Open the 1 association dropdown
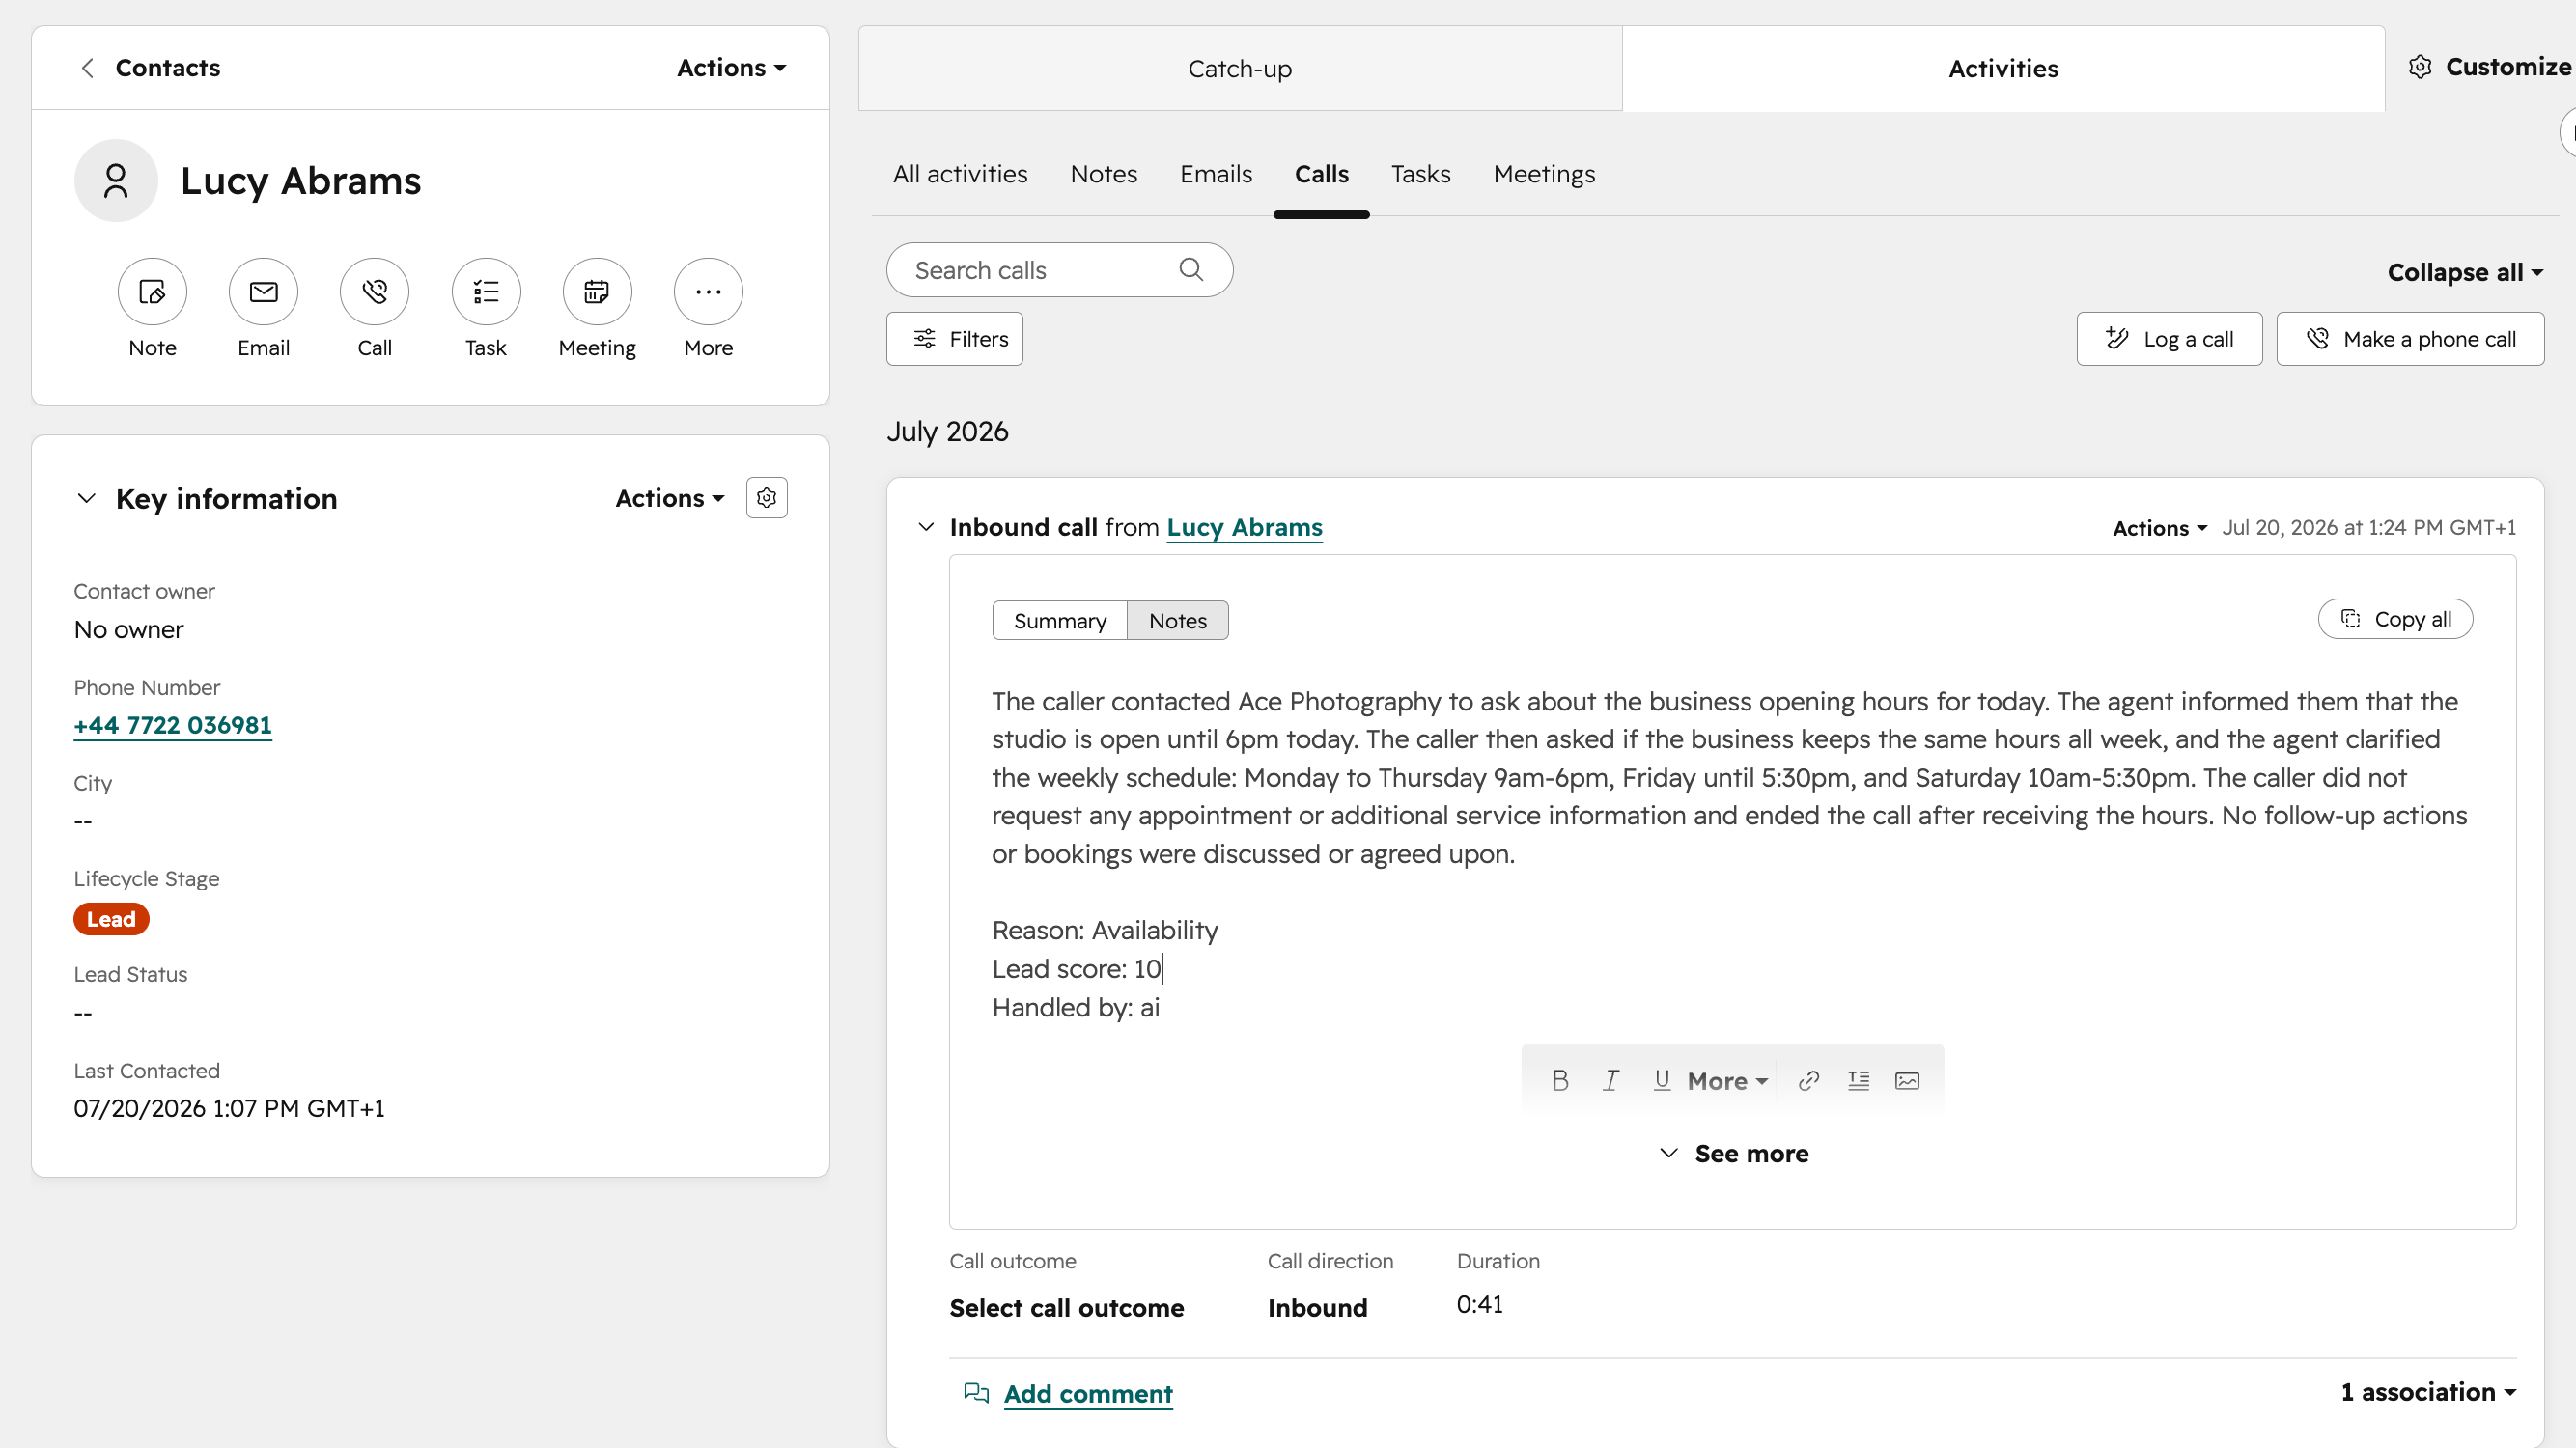The image size is (2576, 1448). point(2428,1392)
